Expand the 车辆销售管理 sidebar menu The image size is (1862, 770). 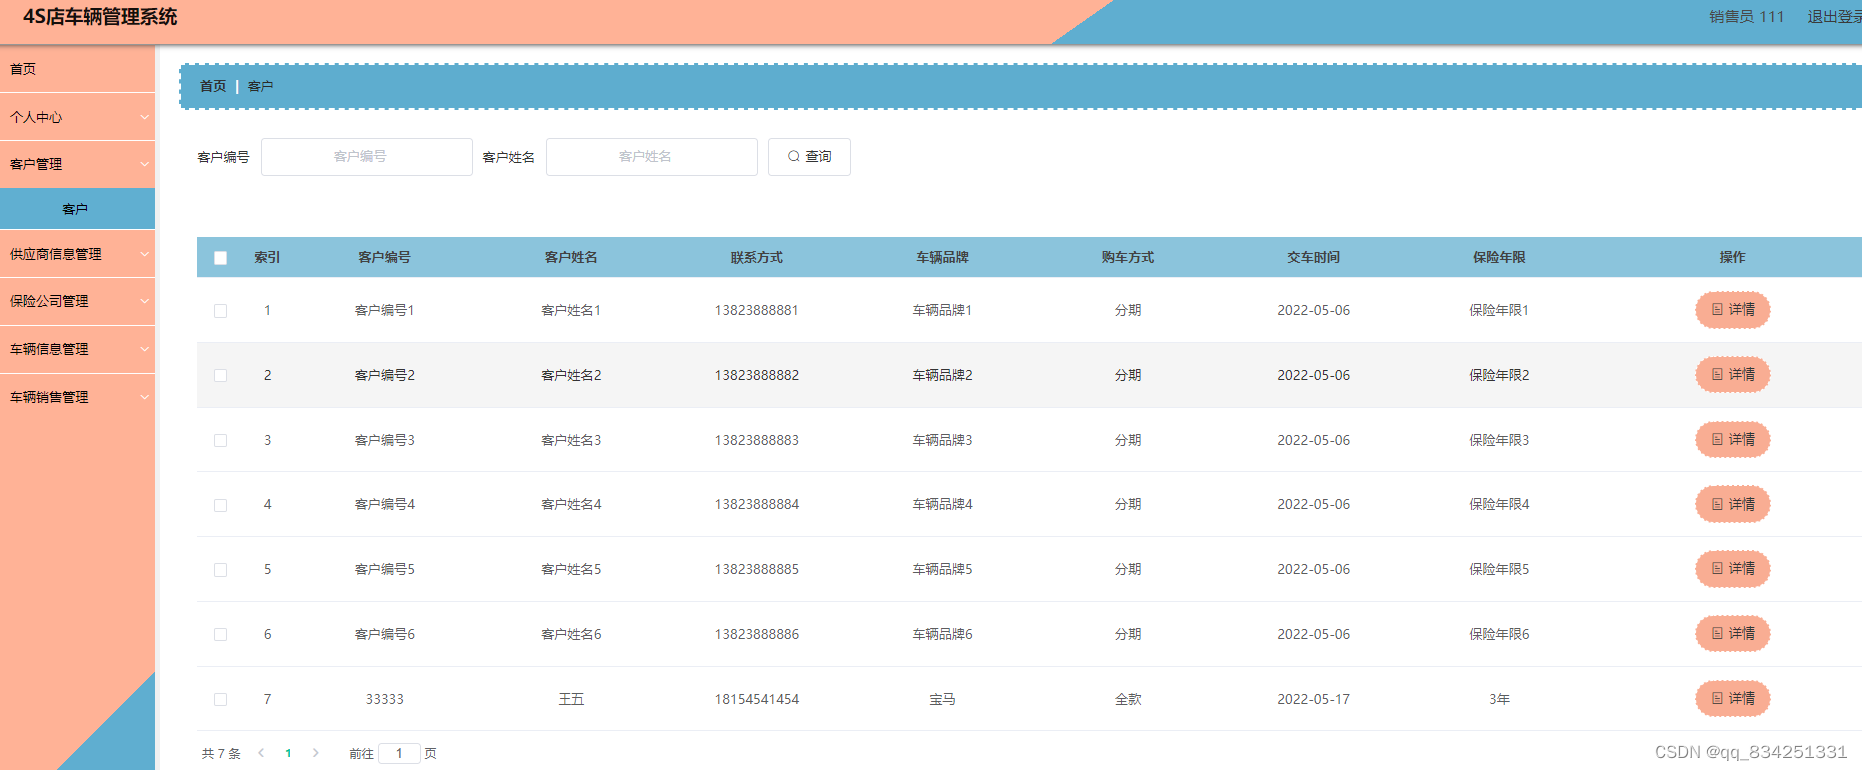pos(77,397)
